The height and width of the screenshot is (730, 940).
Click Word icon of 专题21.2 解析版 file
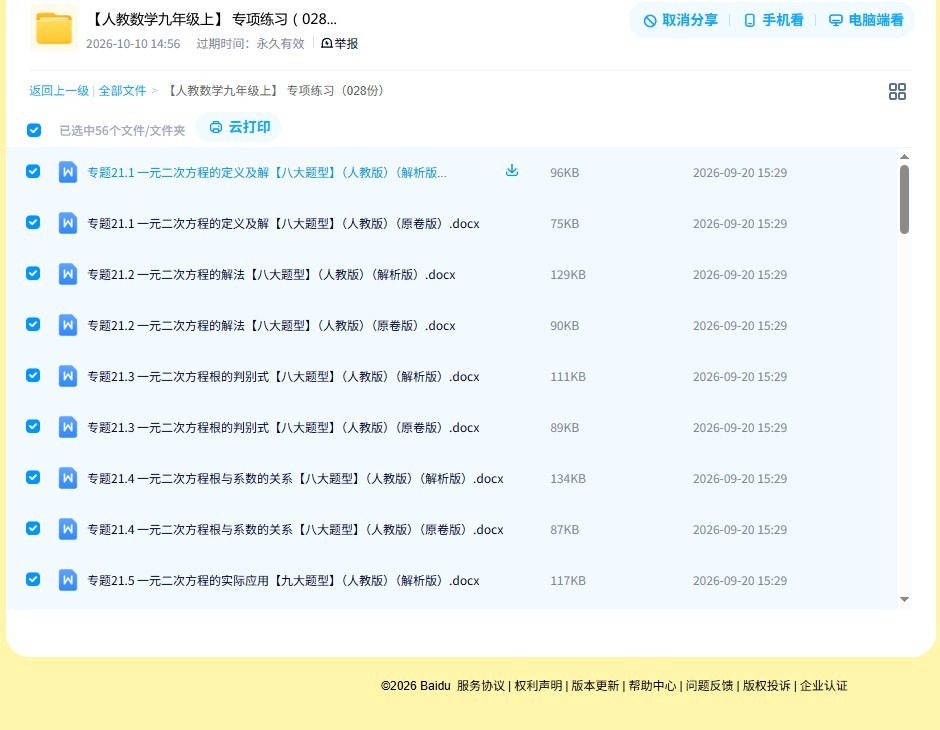pyautogui.click(x=68, y=274)
